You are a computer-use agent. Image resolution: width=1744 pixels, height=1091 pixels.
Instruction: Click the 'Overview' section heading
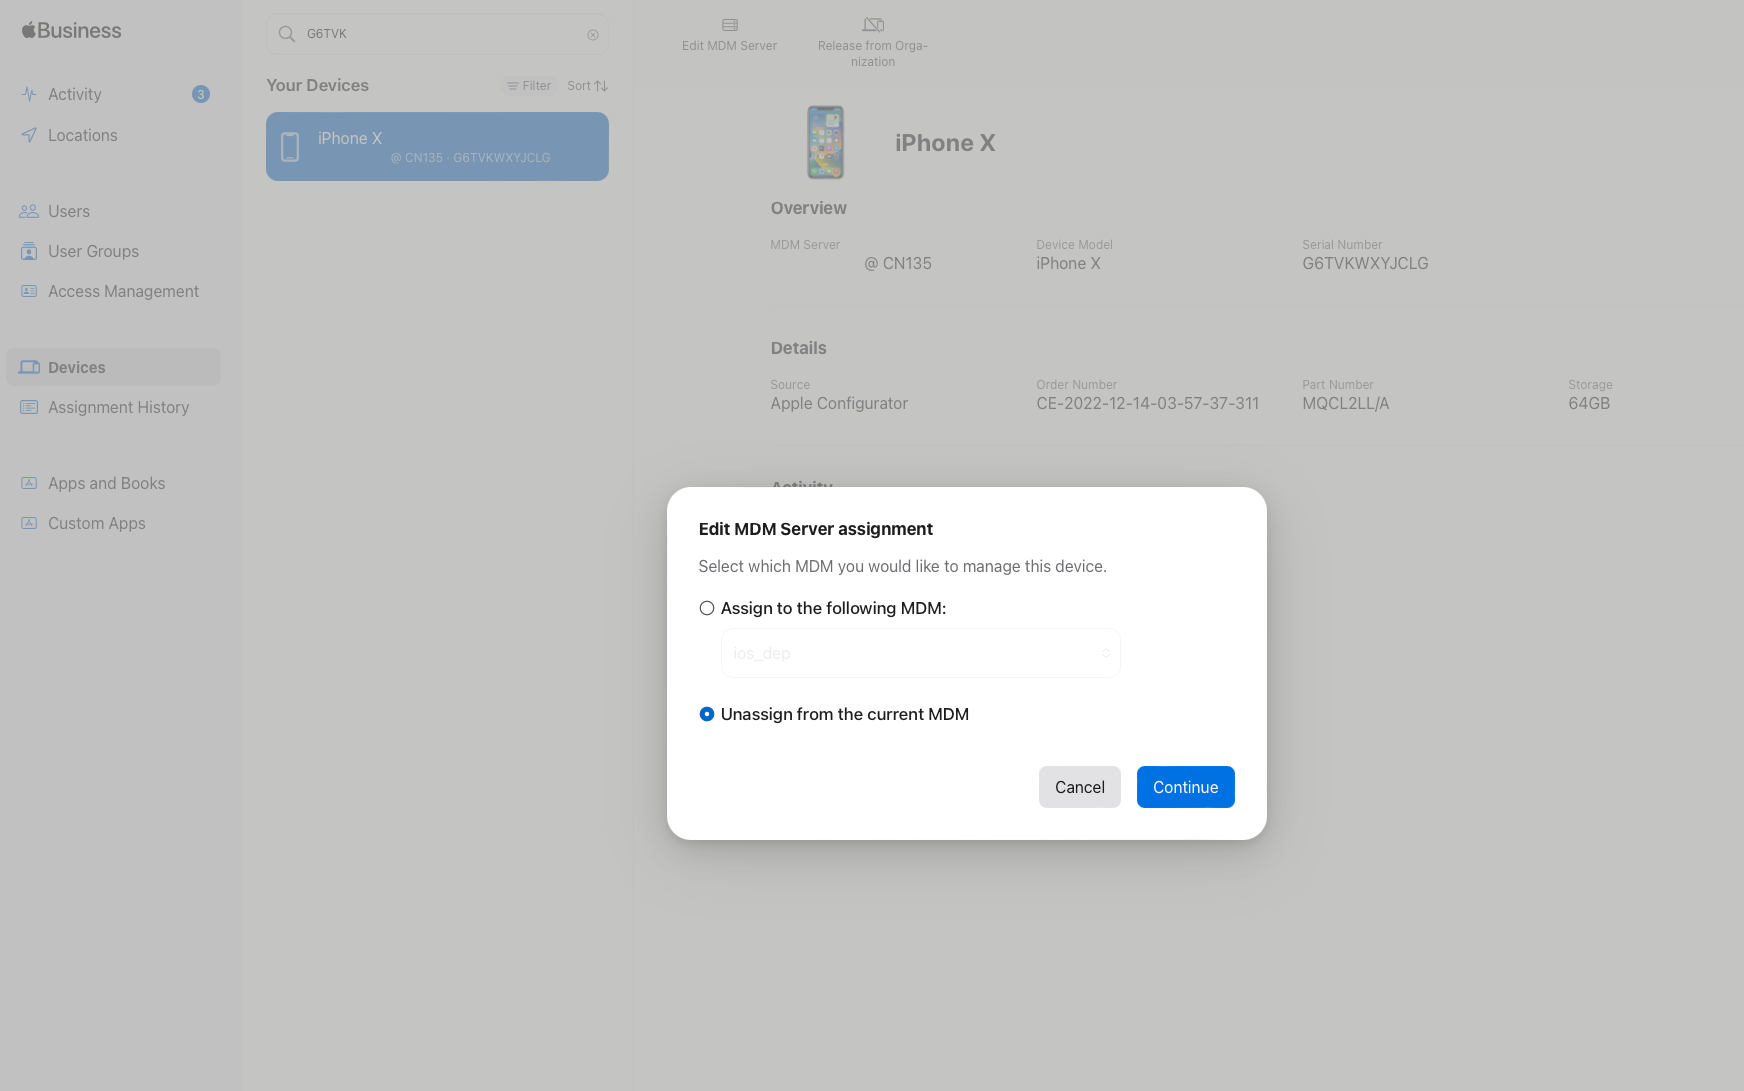coord(808,208)
